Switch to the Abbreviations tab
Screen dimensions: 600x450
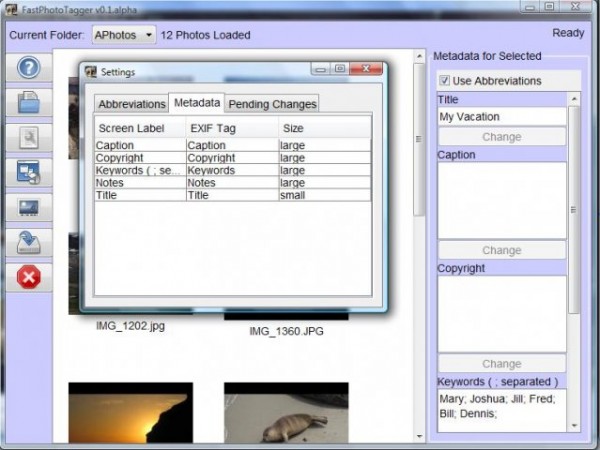(x=132, y=104)
